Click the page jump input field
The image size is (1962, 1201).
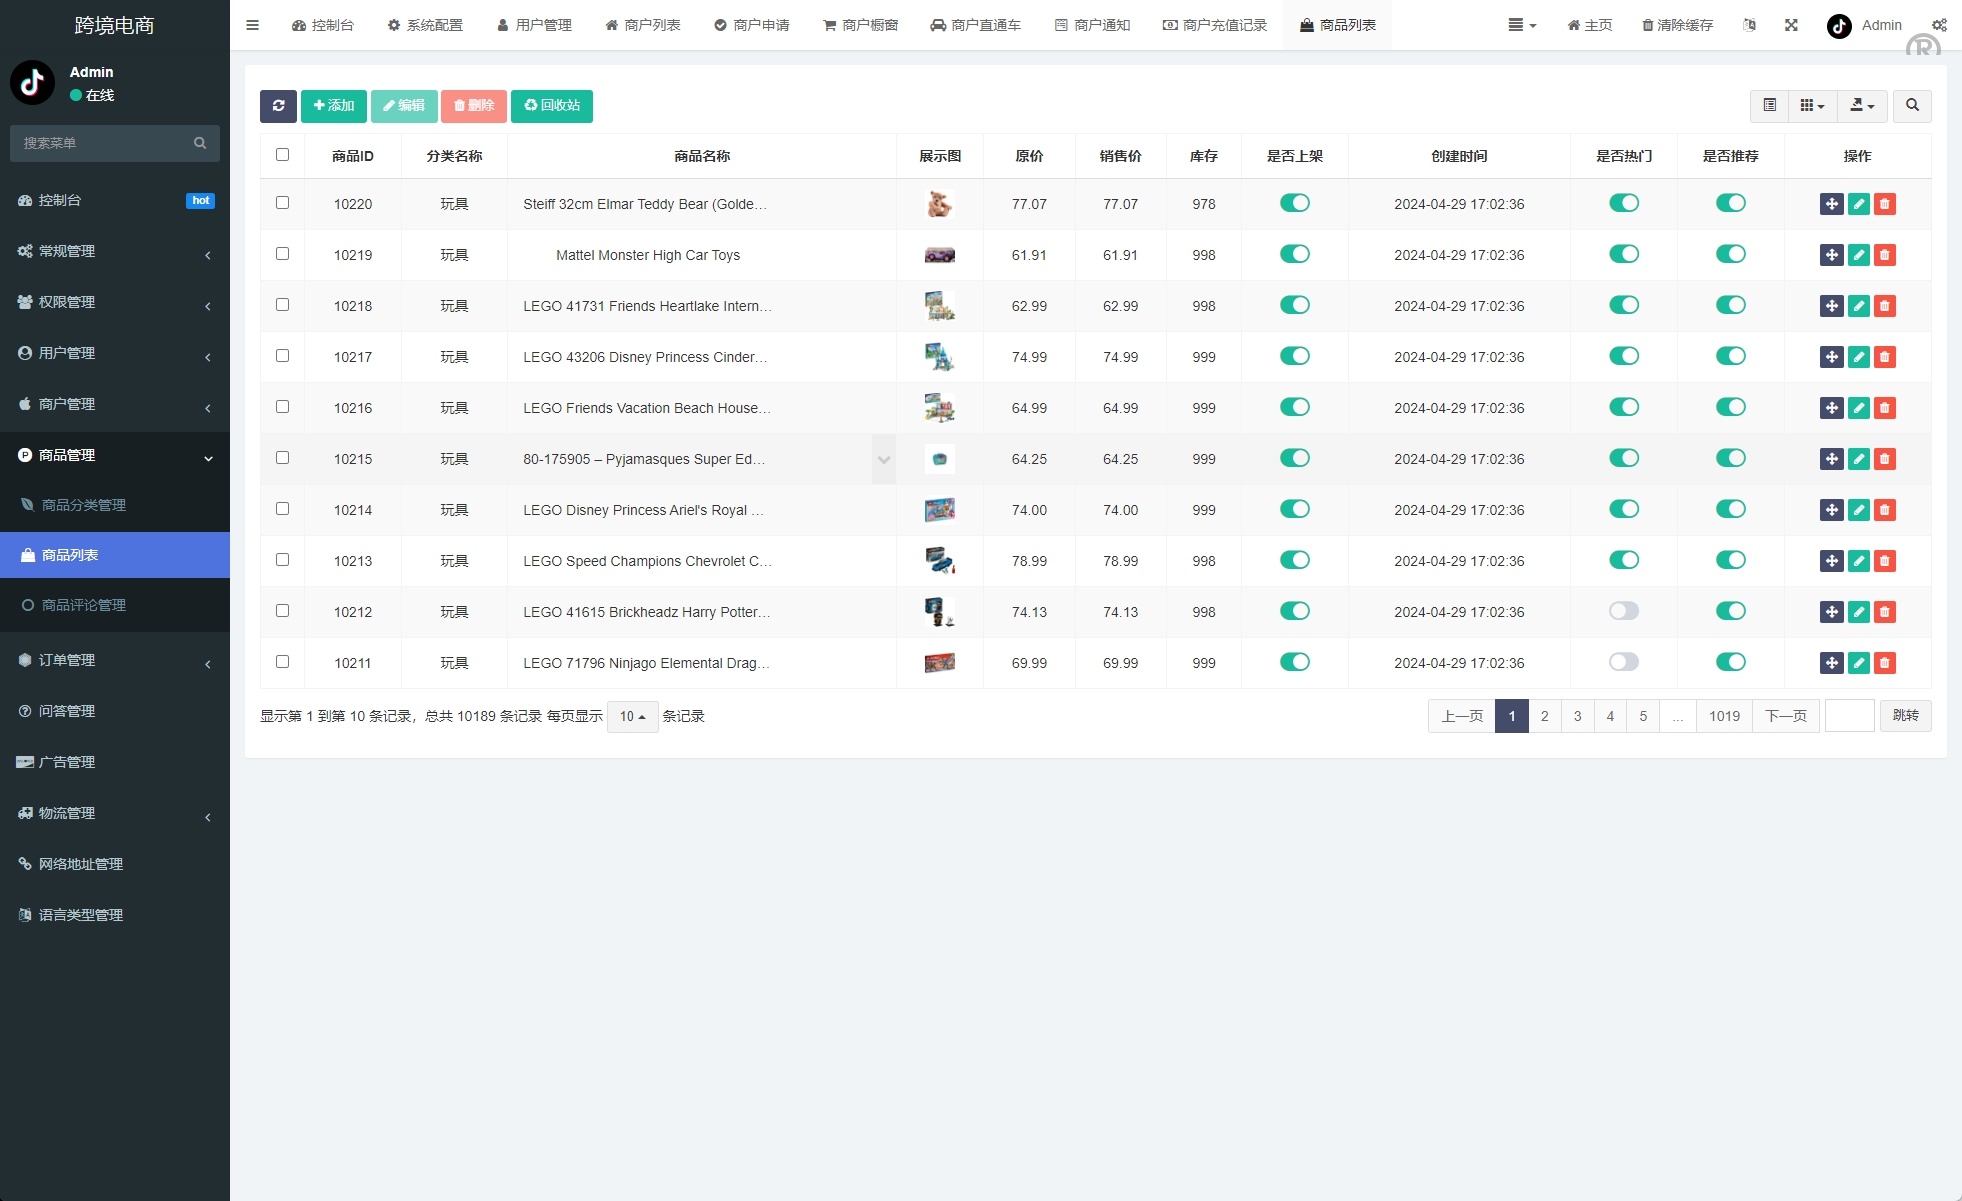coord(1849,716)
